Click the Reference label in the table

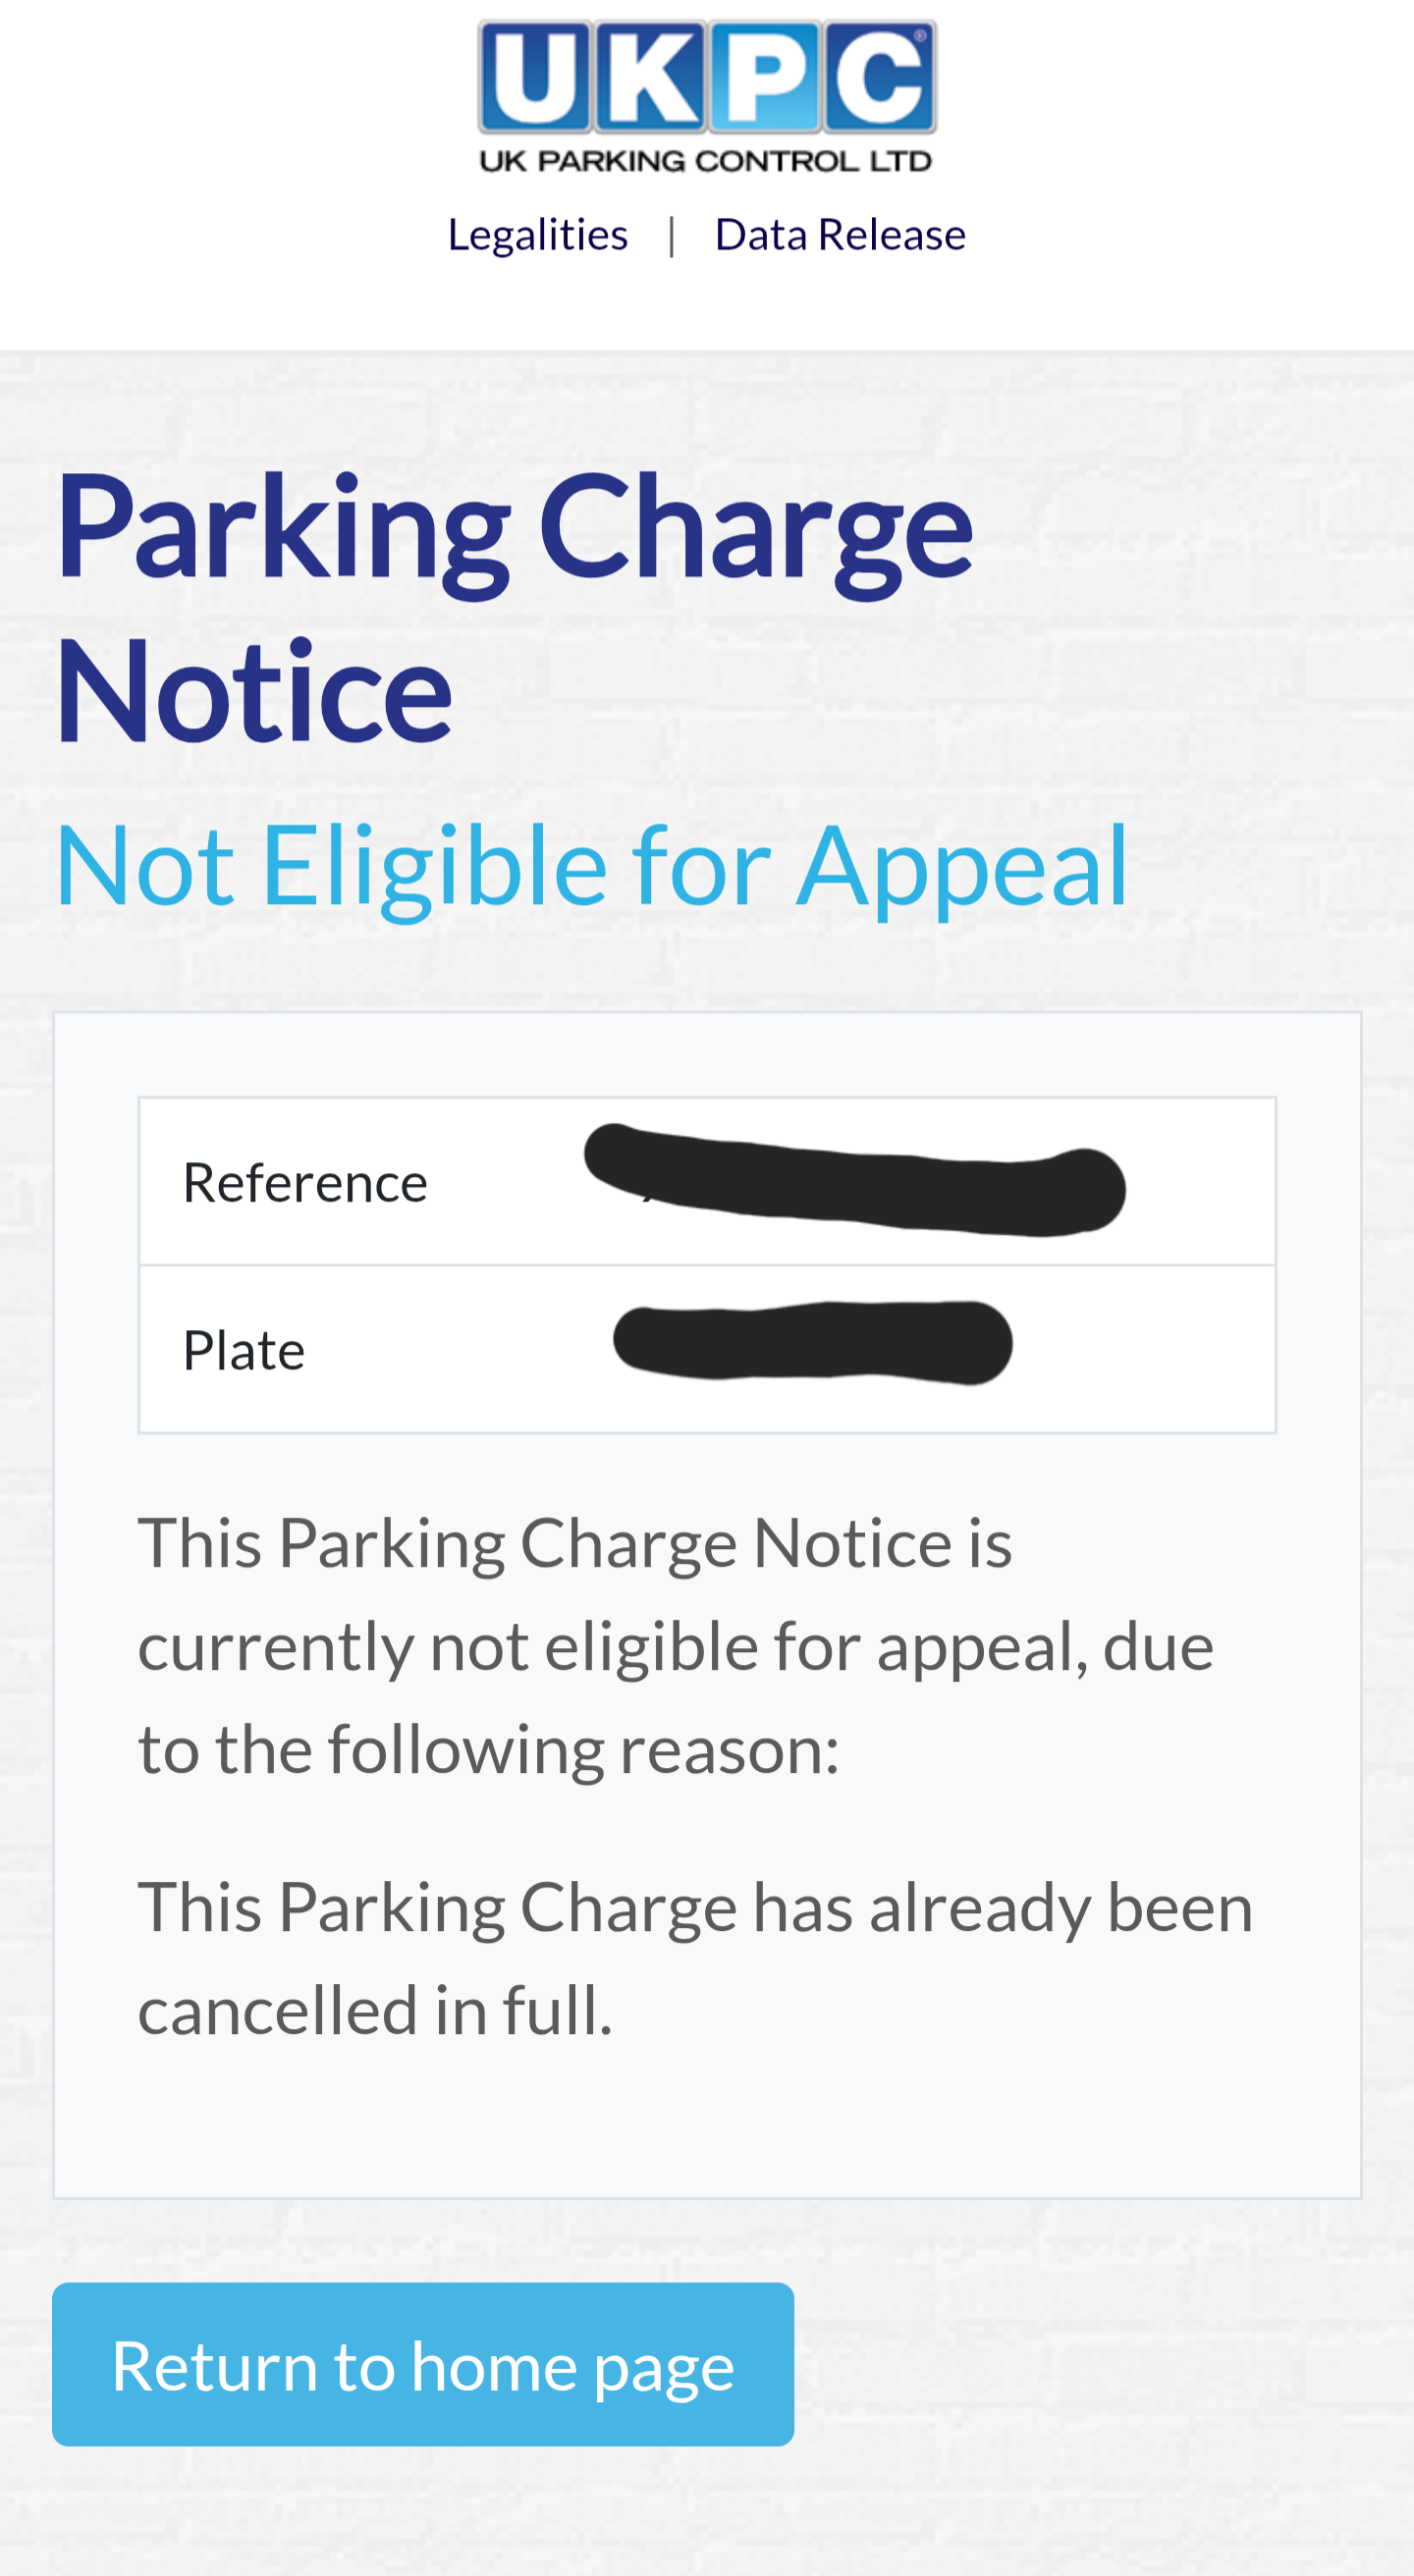point(305,1183)
